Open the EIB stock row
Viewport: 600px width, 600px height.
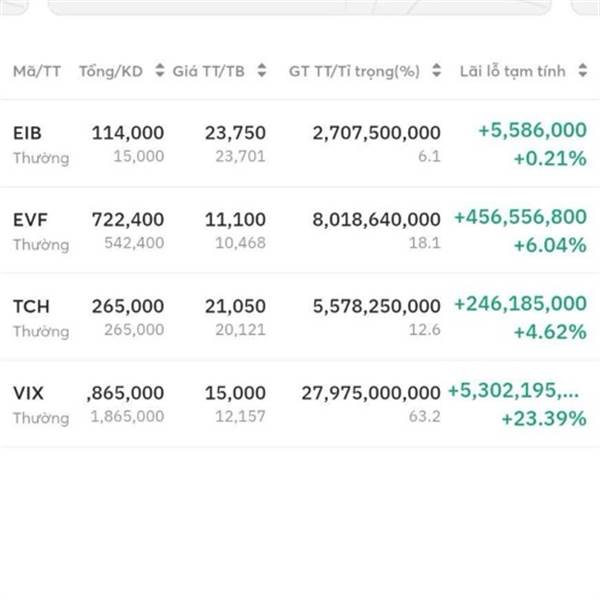[300, 144]
